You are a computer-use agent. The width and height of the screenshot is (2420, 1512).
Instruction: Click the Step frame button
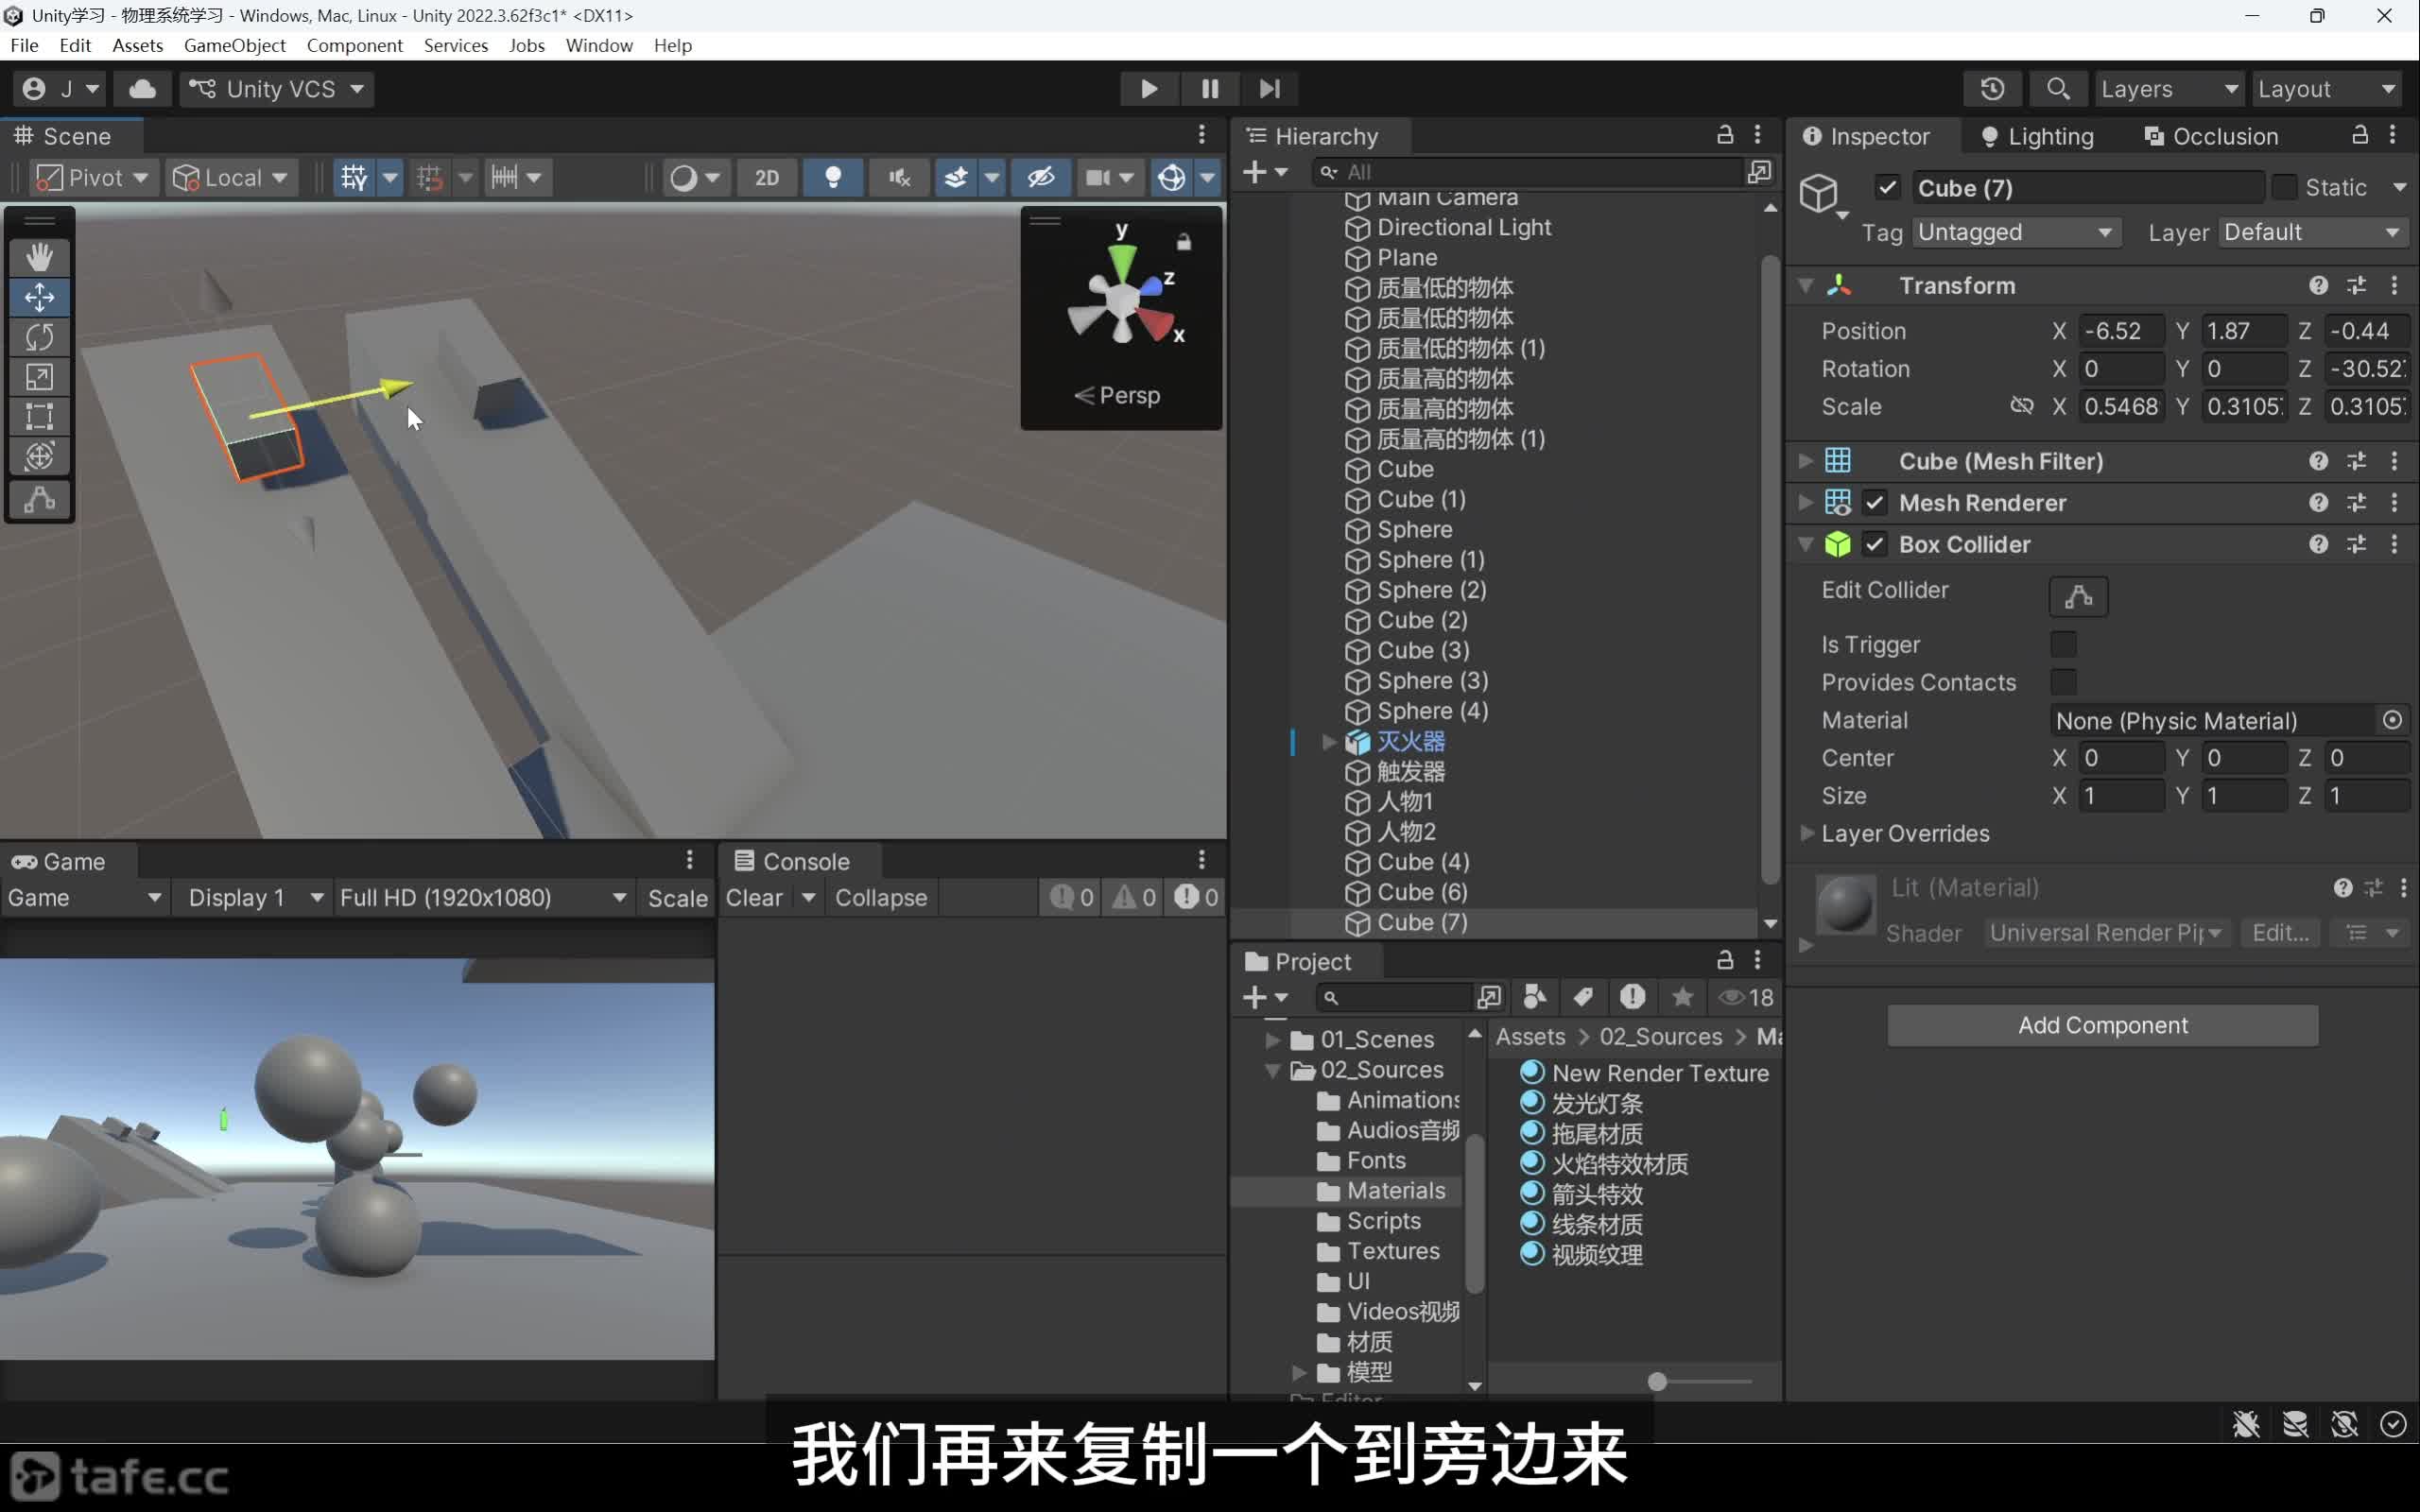(1270, 89)
